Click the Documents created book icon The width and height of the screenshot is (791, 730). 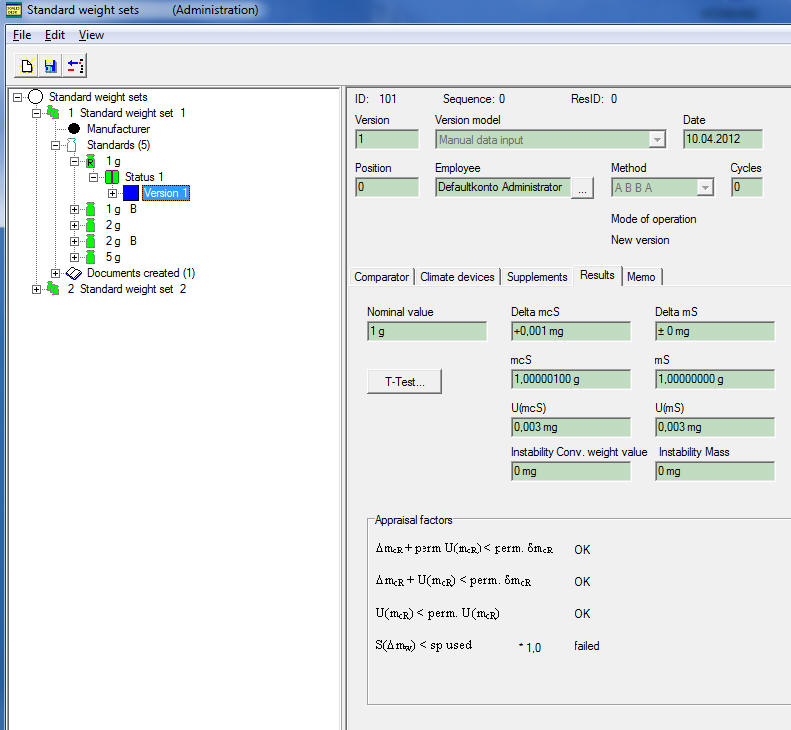(x=74, y=273)
